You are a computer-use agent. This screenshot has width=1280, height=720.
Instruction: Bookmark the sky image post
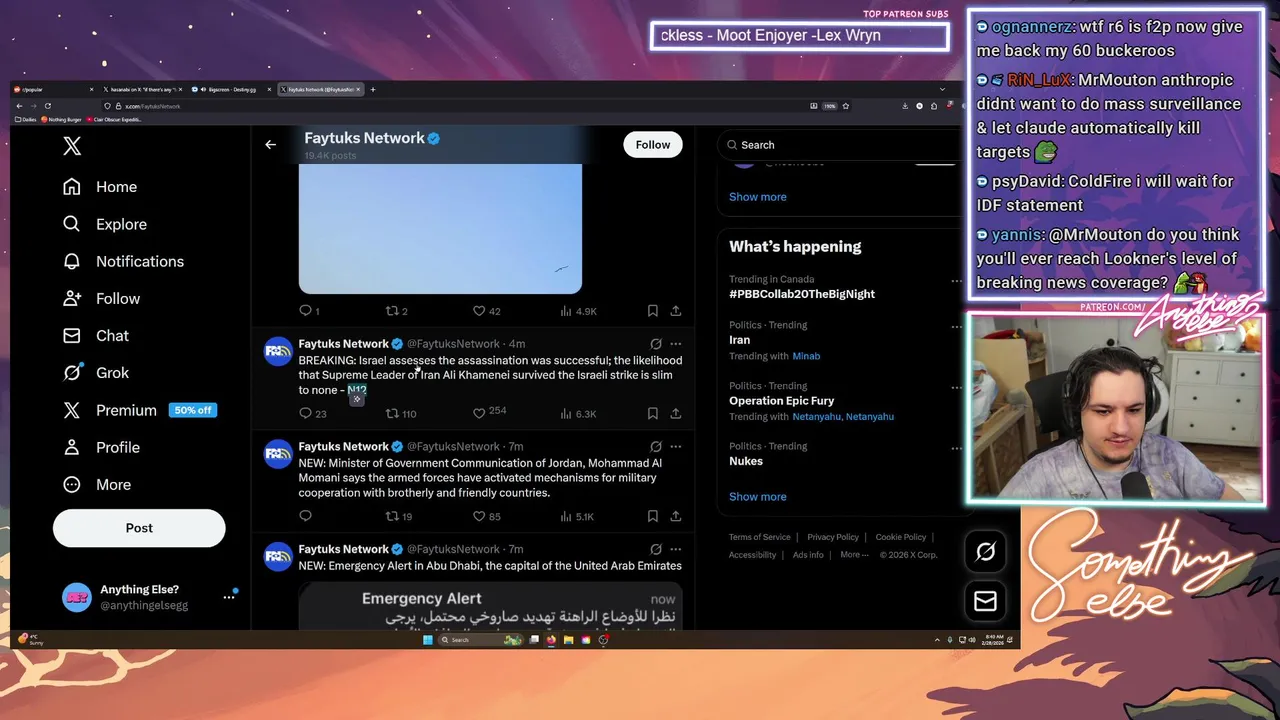click(652, 311)
